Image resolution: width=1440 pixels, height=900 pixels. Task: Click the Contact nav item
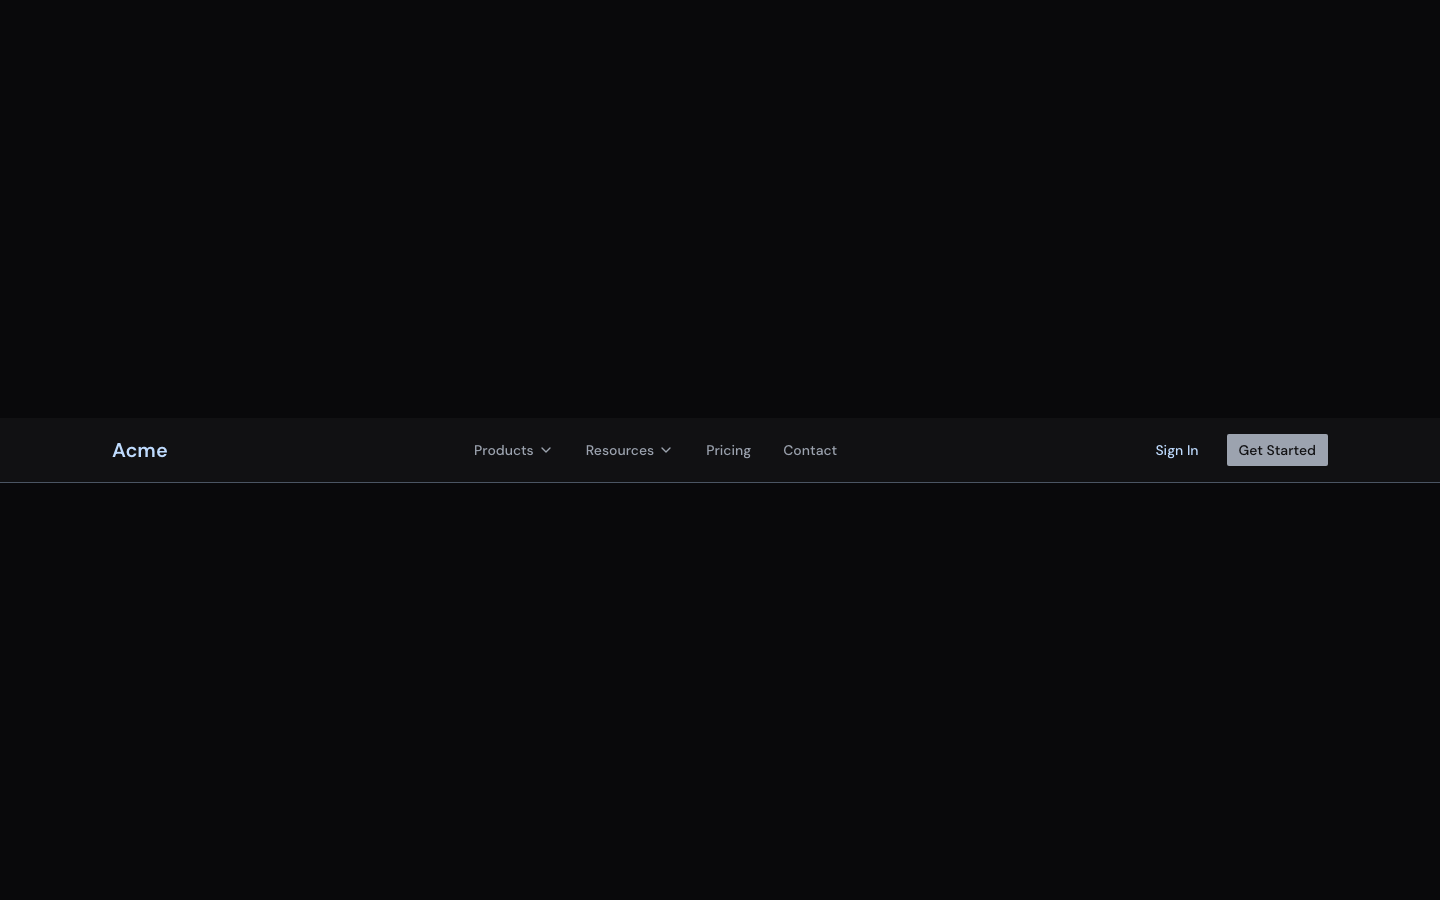[810, 450]
